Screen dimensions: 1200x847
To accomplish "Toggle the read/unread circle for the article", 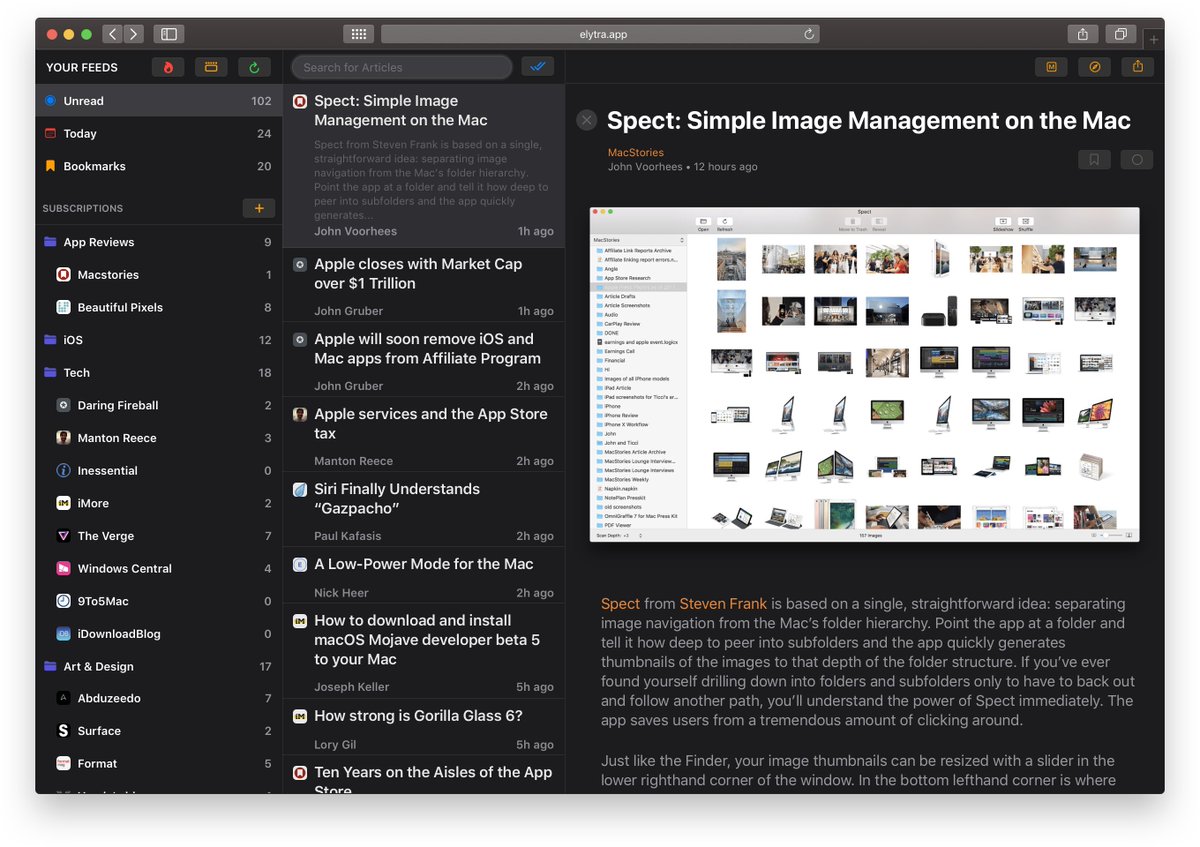I will pyautogui.click(x=1137, y=159).
